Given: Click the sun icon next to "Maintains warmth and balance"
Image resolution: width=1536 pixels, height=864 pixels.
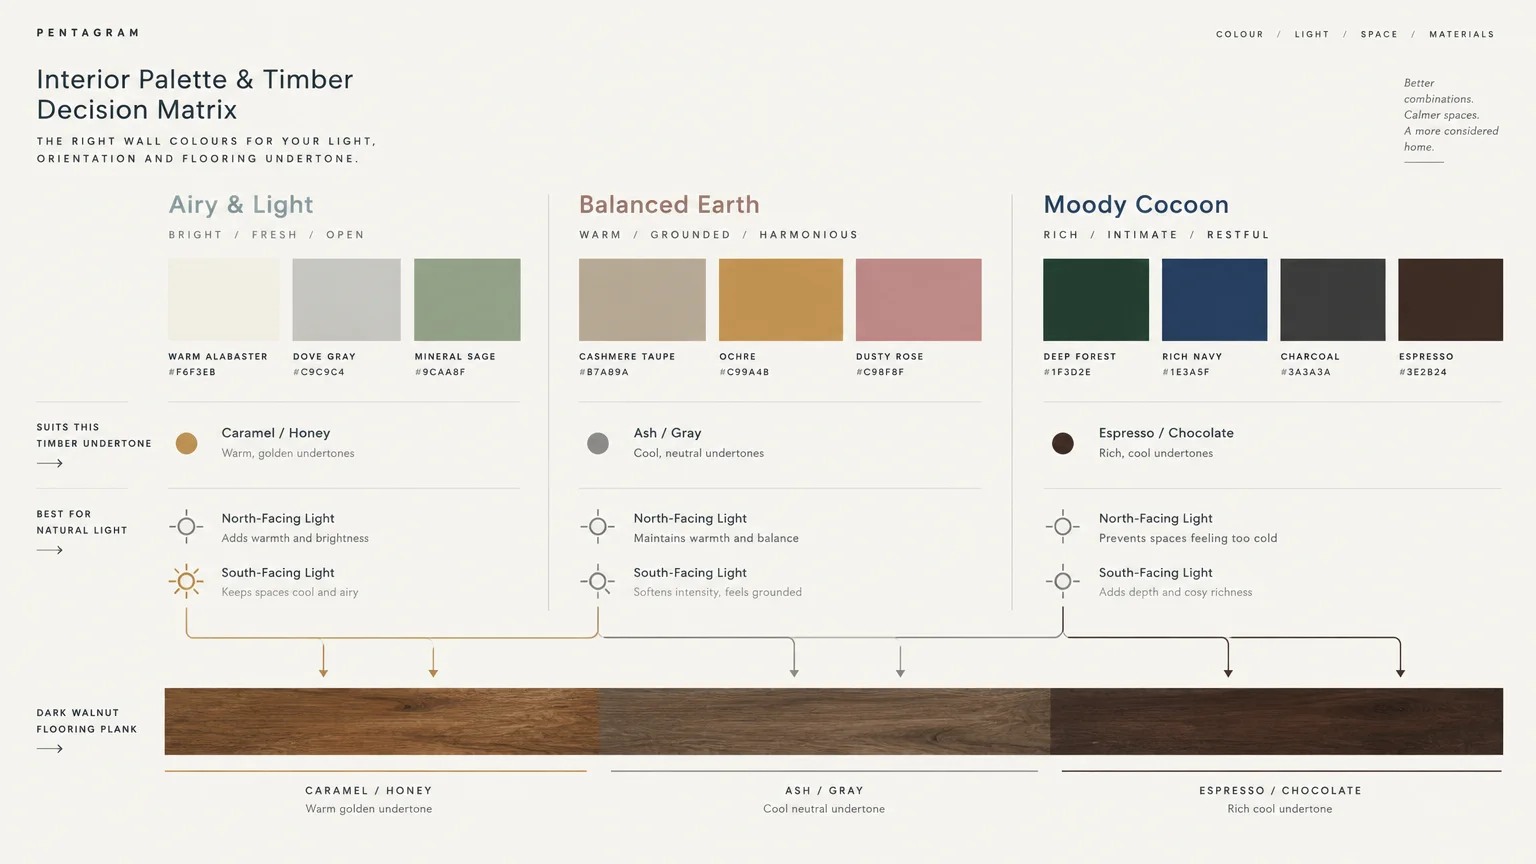Looking at the screenshot, I should click(x=598, y=527).
